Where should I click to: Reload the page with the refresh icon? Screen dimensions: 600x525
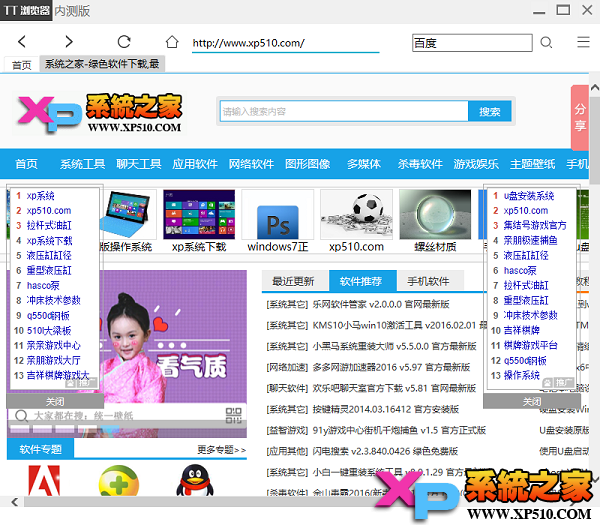point(124,42)
